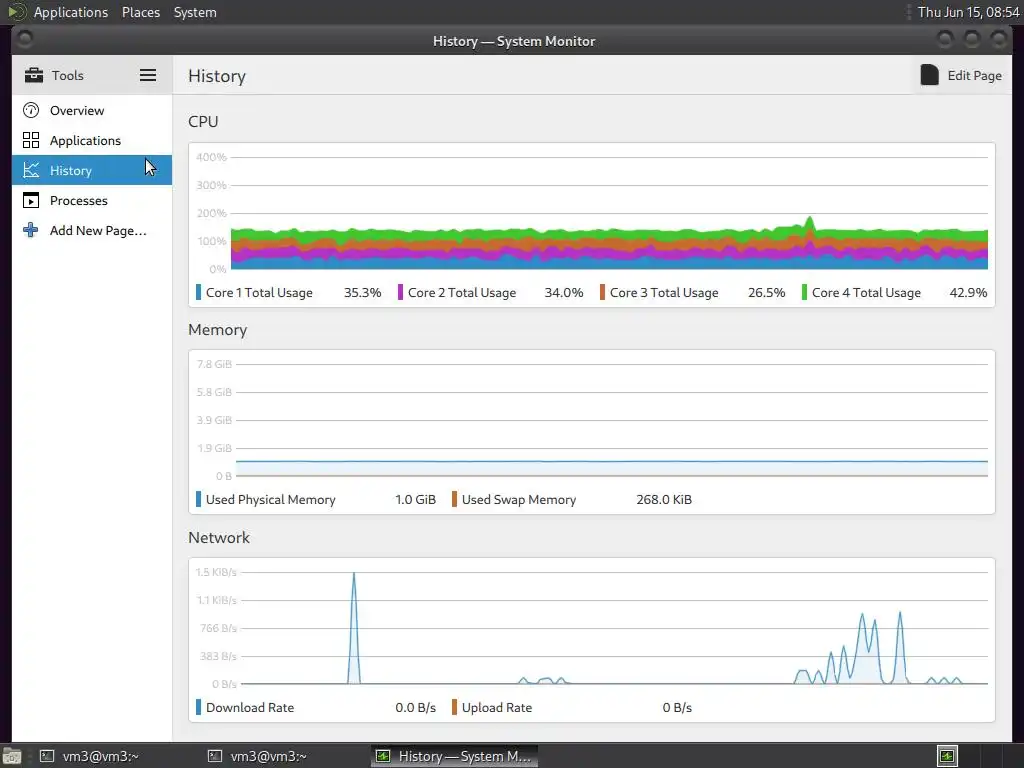1024x768 pixels.
Task: Click the Upload Rate orange swatch
Action: (454, 707)
